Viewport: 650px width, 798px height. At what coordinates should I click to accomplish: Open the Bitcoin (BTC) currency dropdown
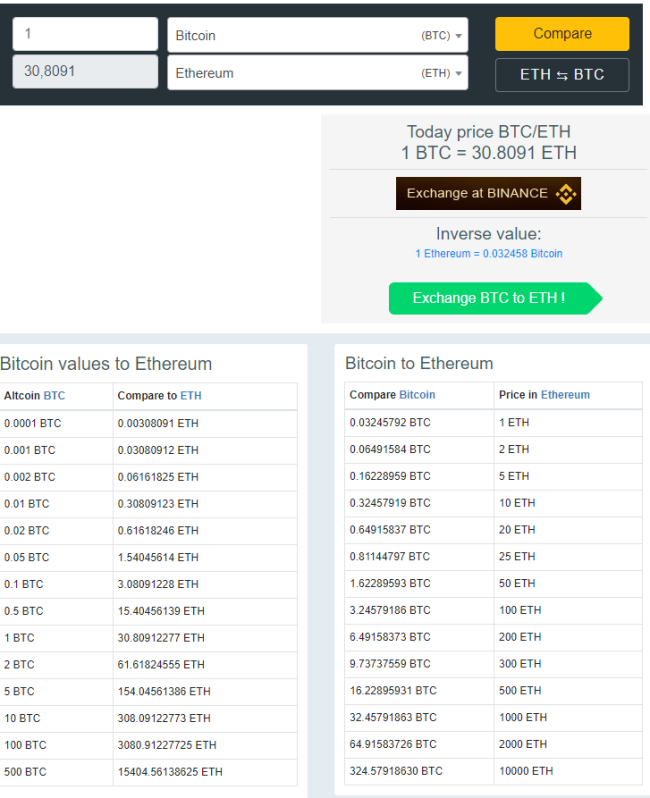(x=318, y=35)
